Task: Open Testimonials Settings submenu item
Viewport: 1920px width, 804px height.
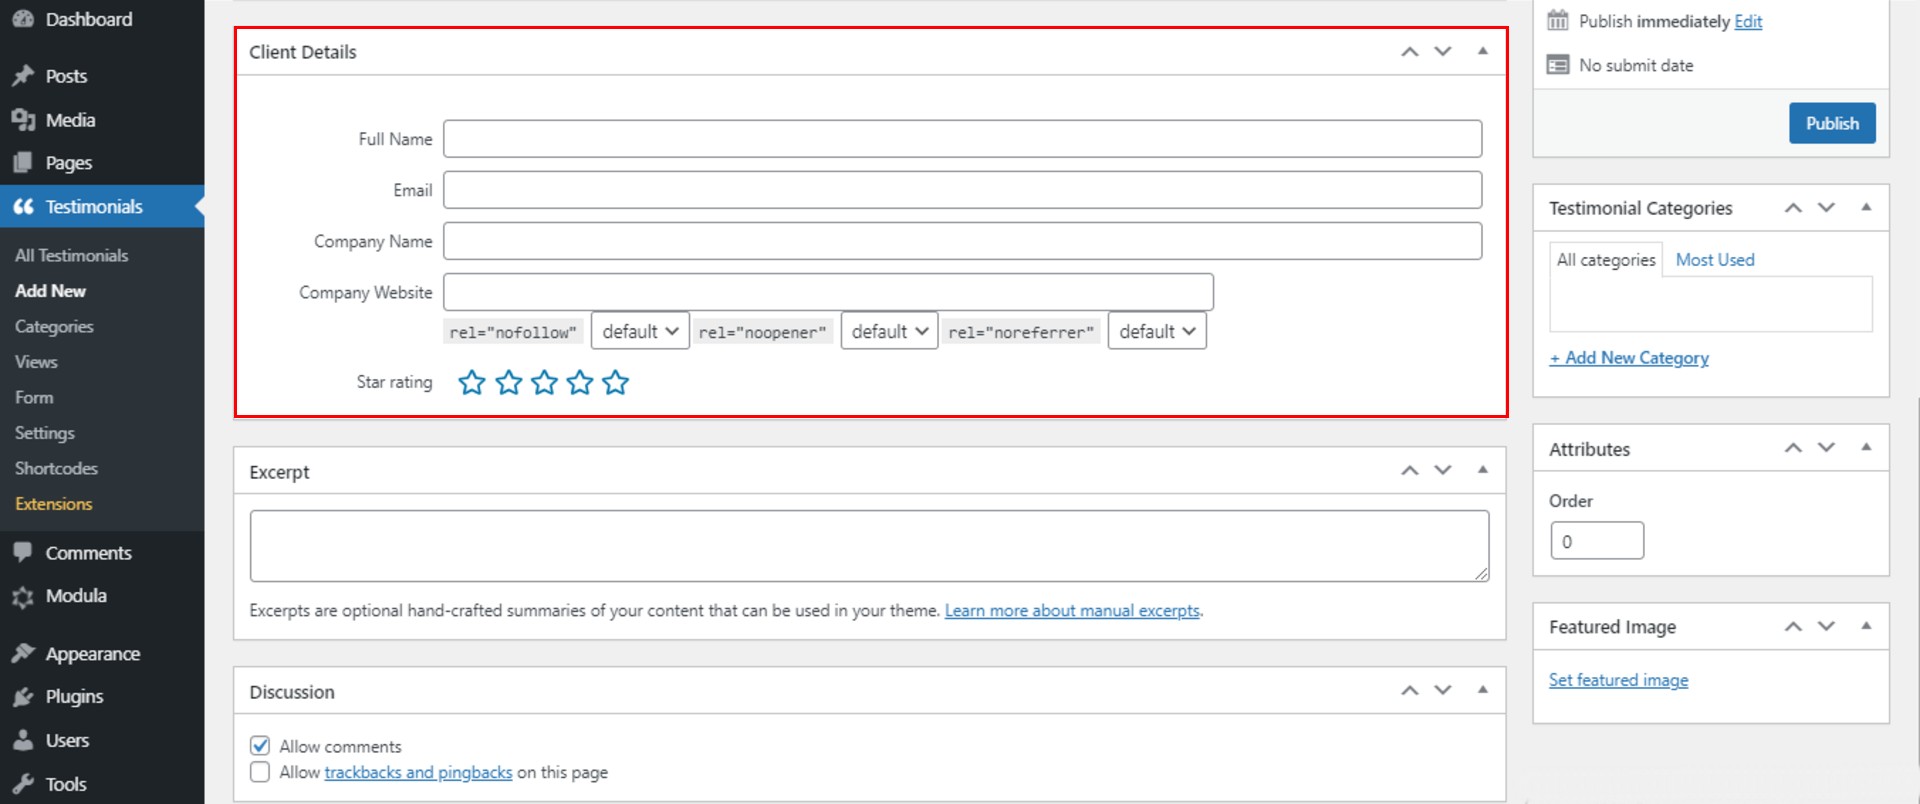Action: pyautogui.click(x=45, y=433)
